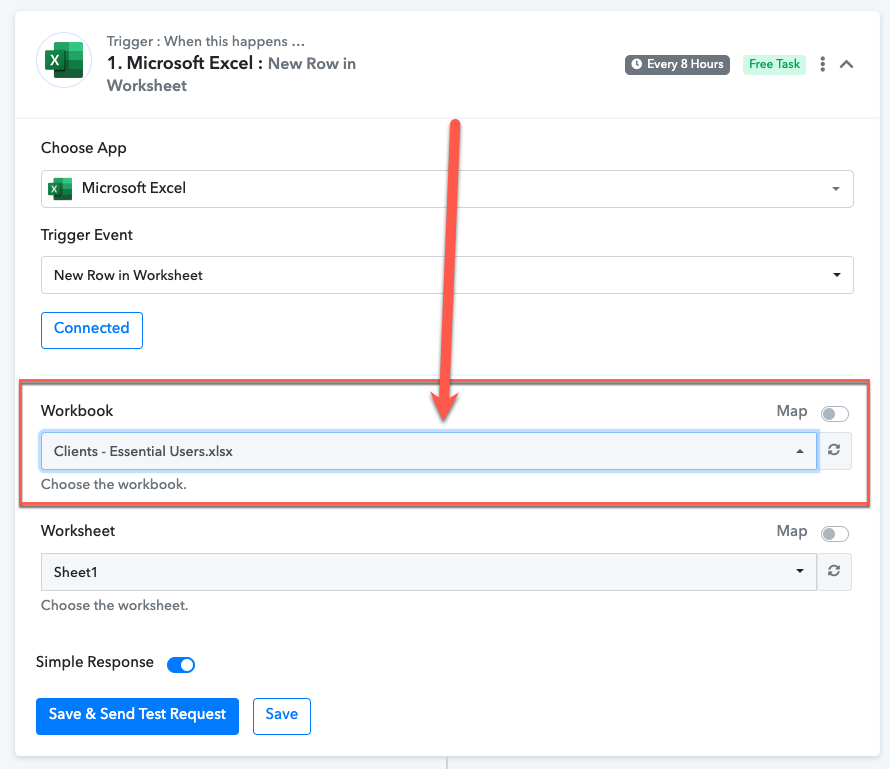890x769 pixels.
Task: Click the Every 8 Hours polling badge
Action: [677, 64]
